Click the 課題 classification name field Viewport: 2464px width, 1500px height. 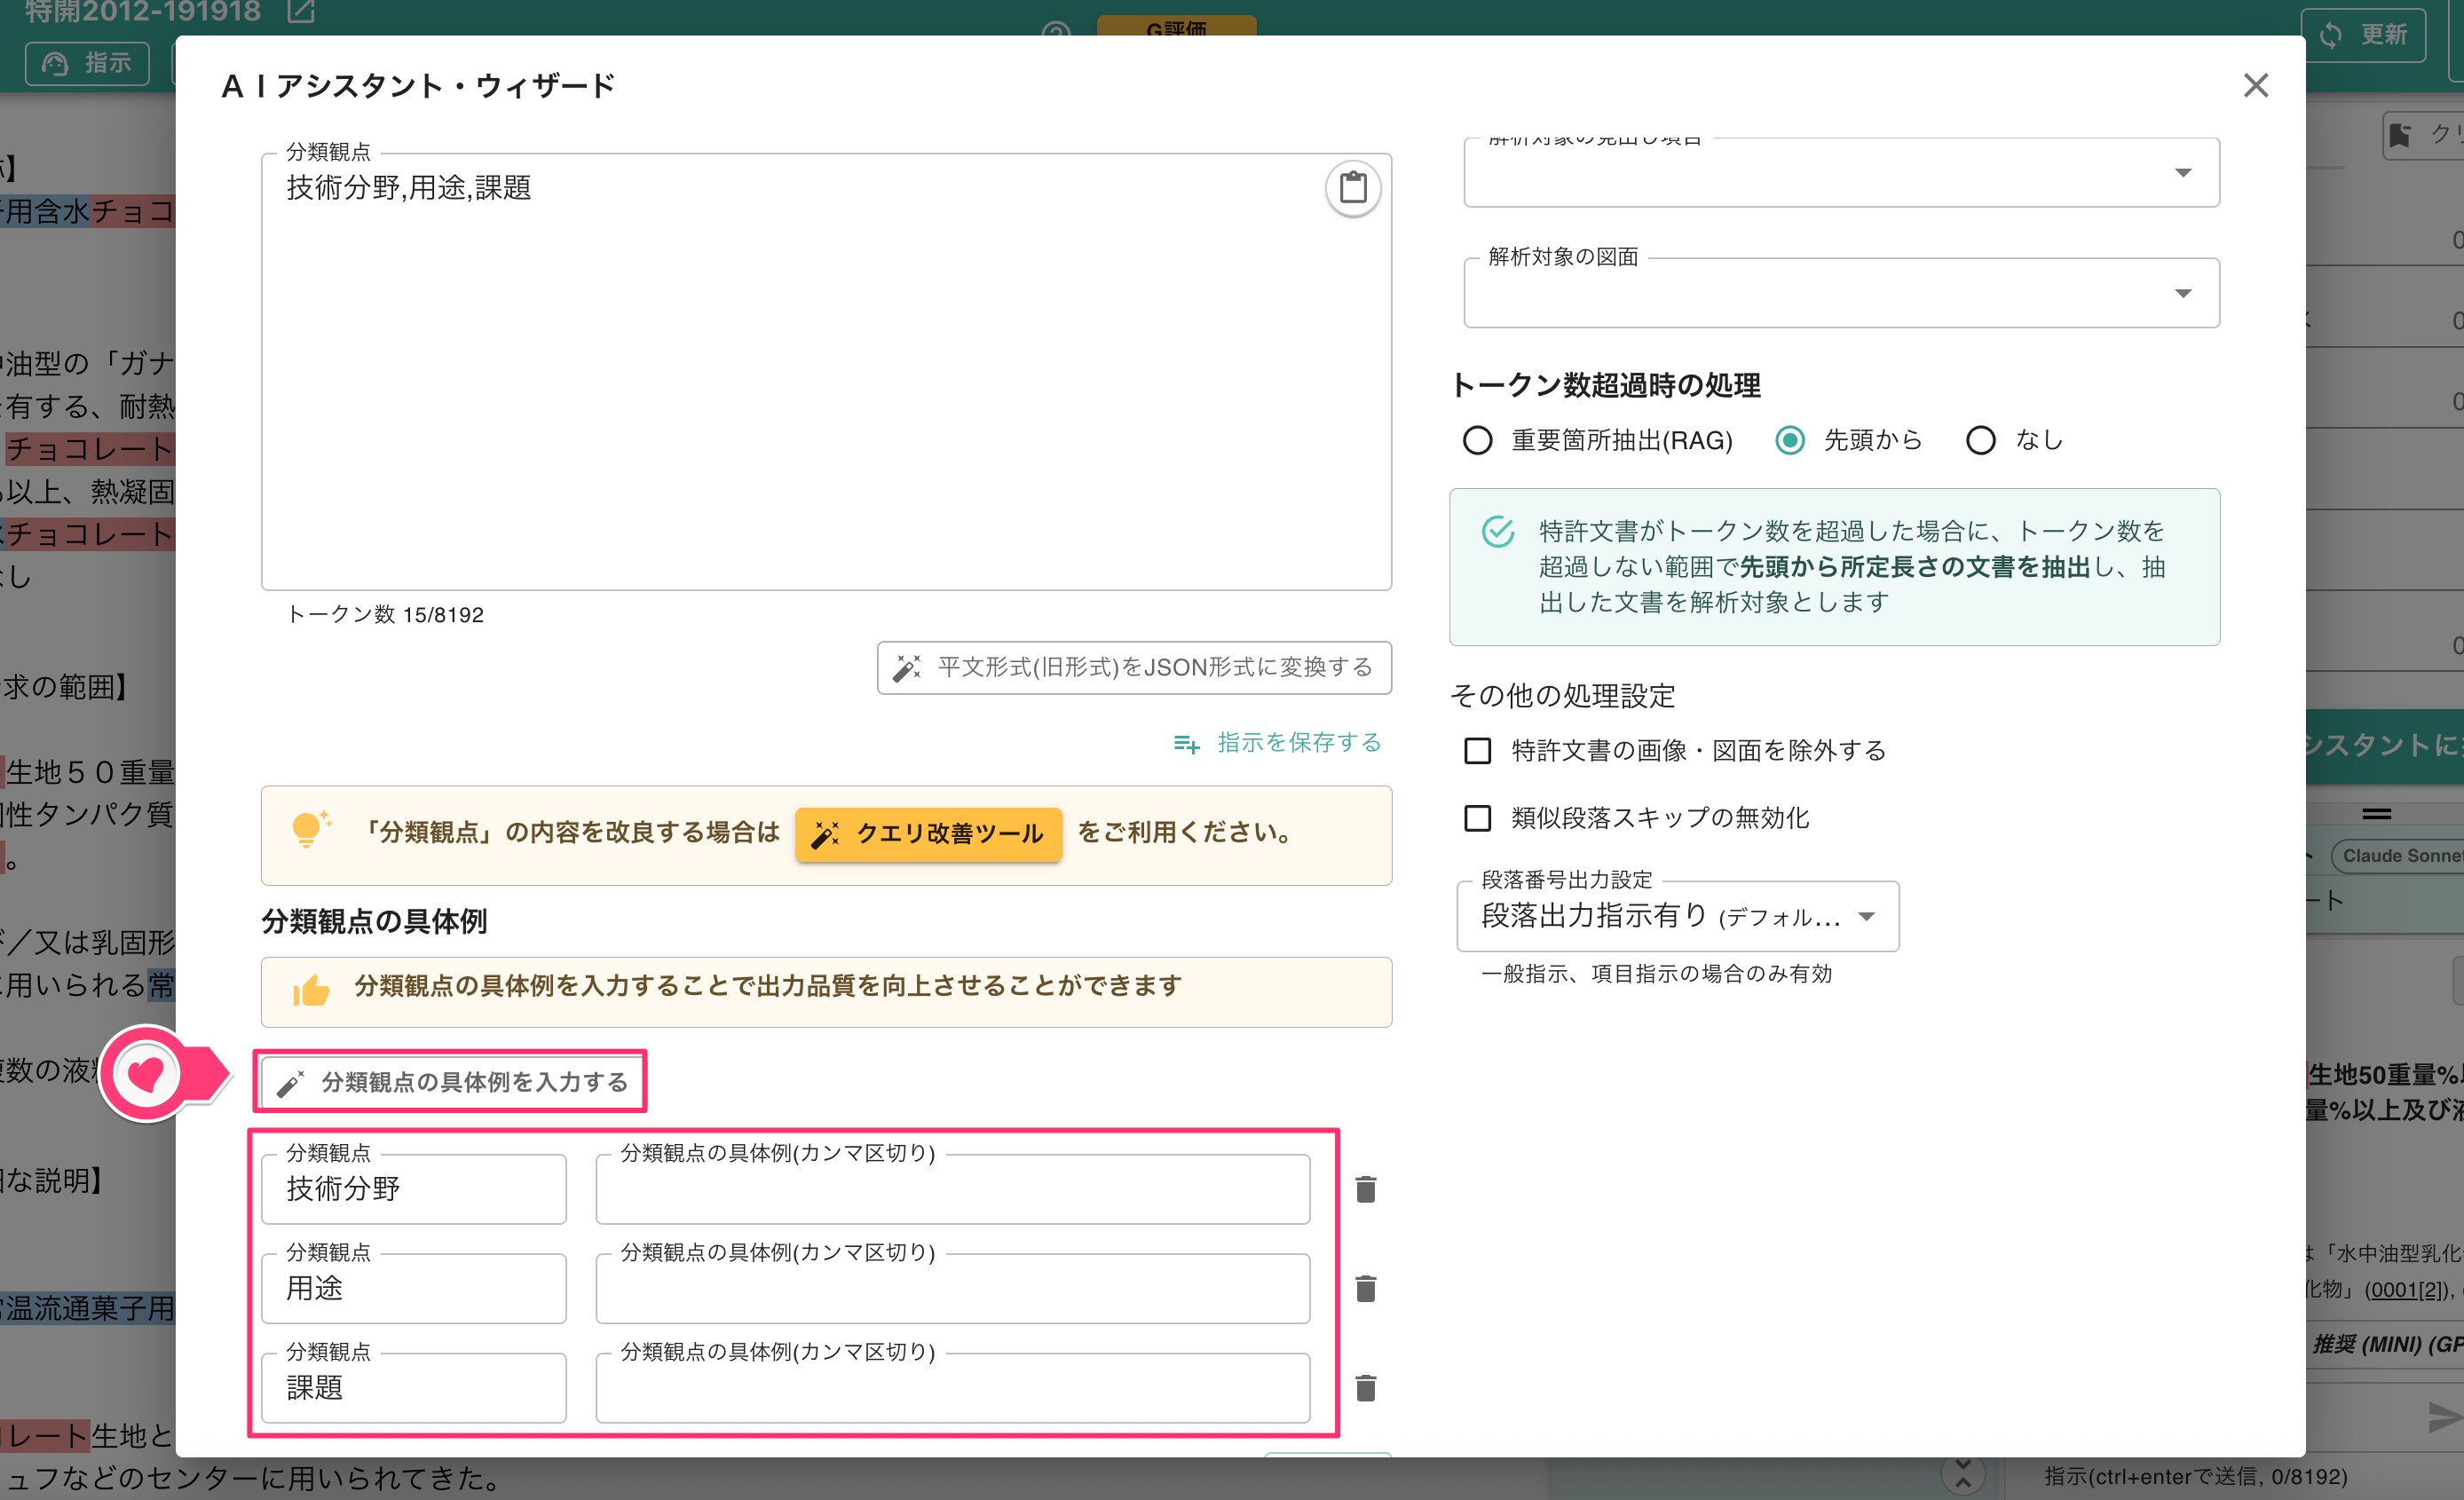[x=414, y=1388]
